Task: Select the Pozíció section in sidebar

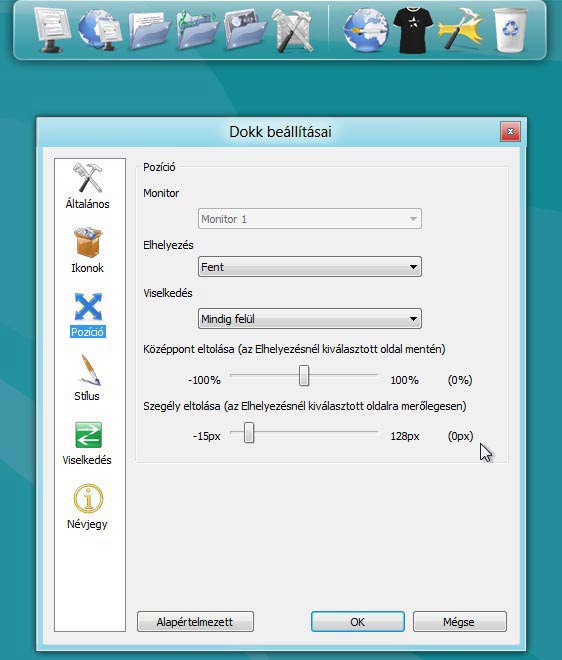Action: coord(88,314)
